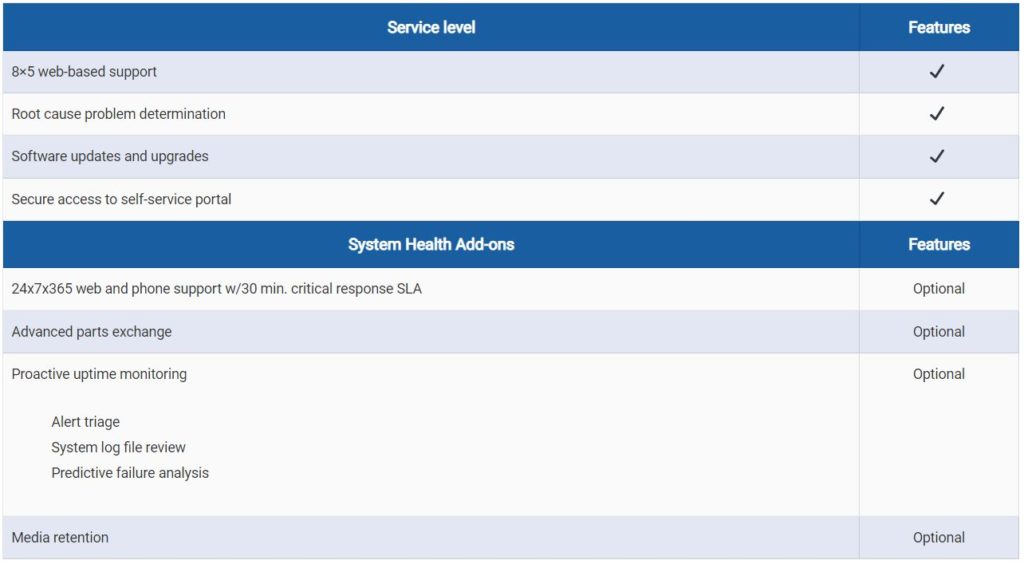1024x564 pixels.
Task: Click the 8×5 web-based support row text
Action: pos(84,72)
